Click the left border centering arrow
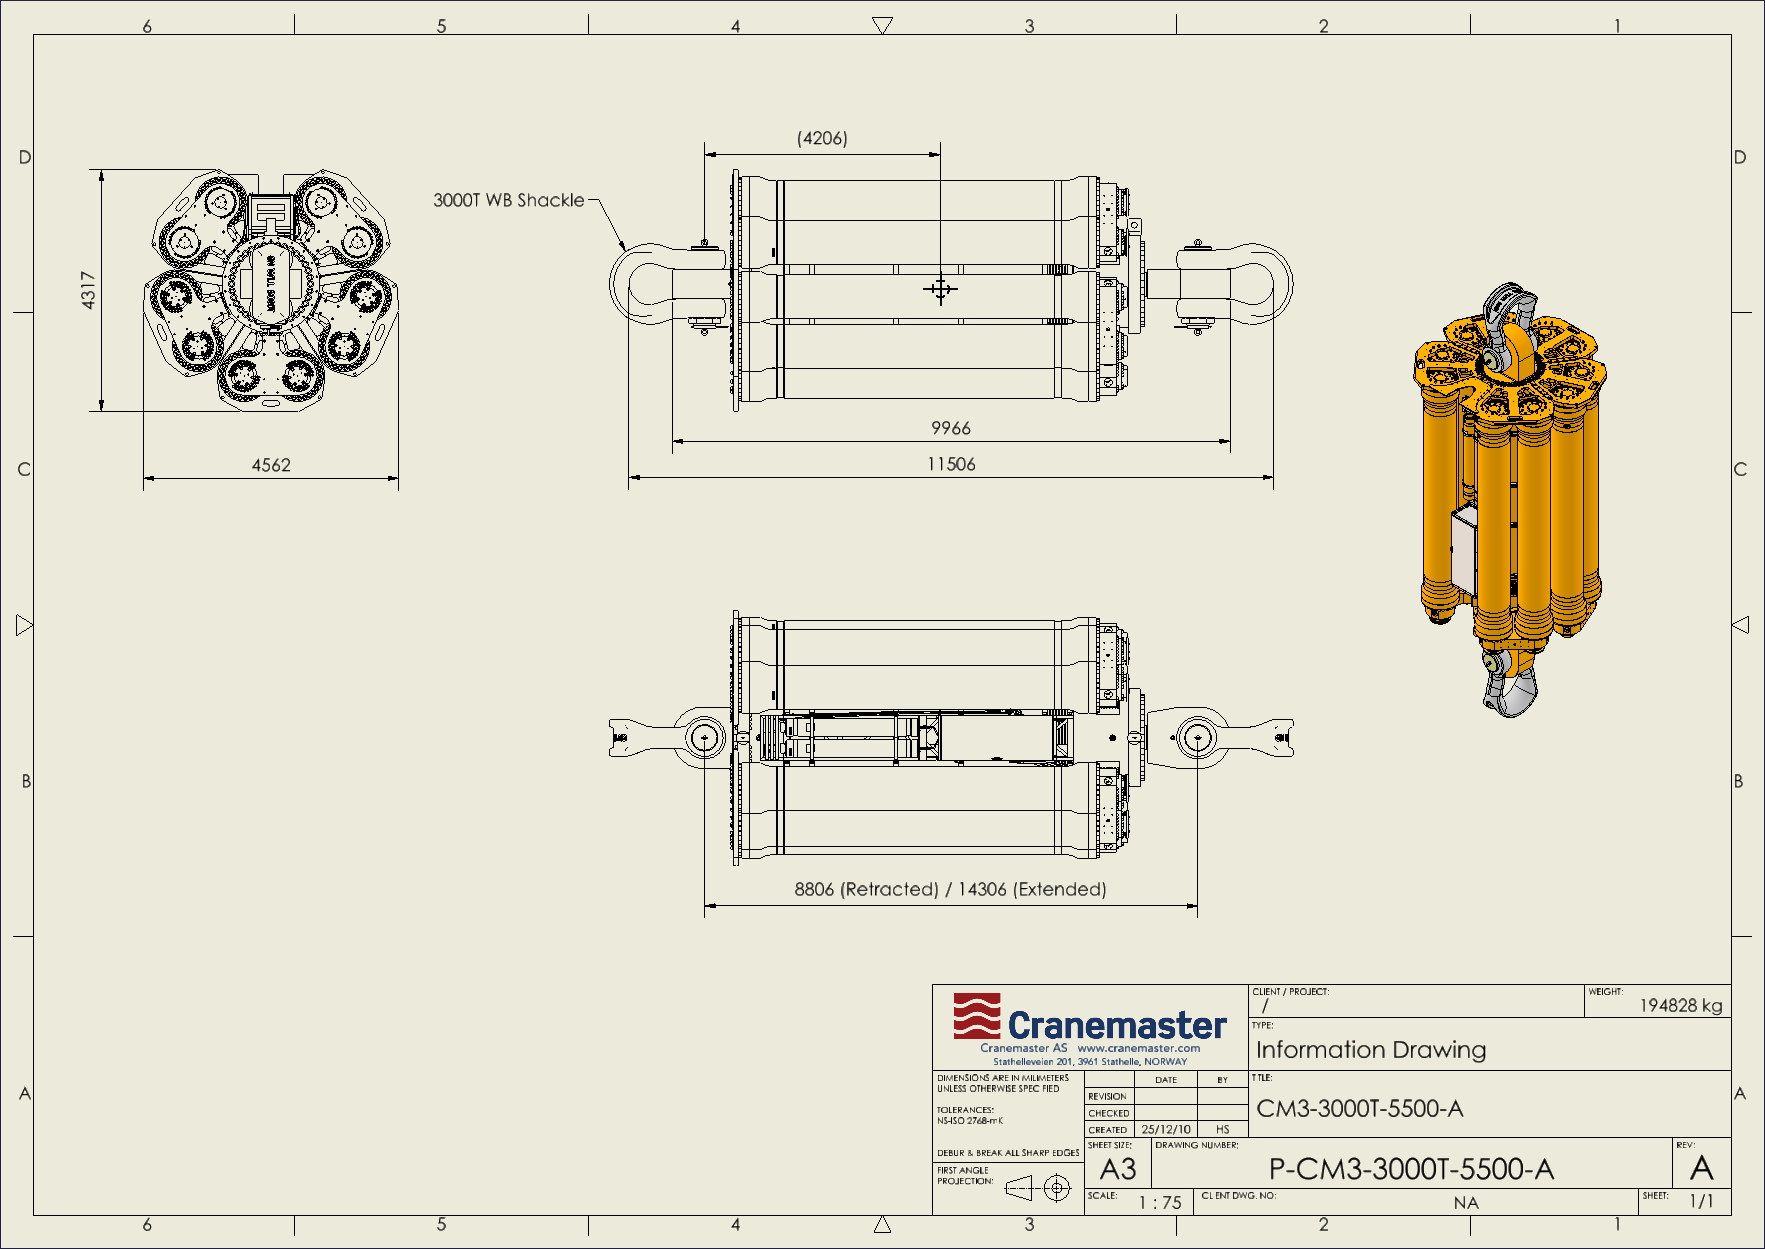This screenshot has width=1765, height=1249. click(25, 625)
